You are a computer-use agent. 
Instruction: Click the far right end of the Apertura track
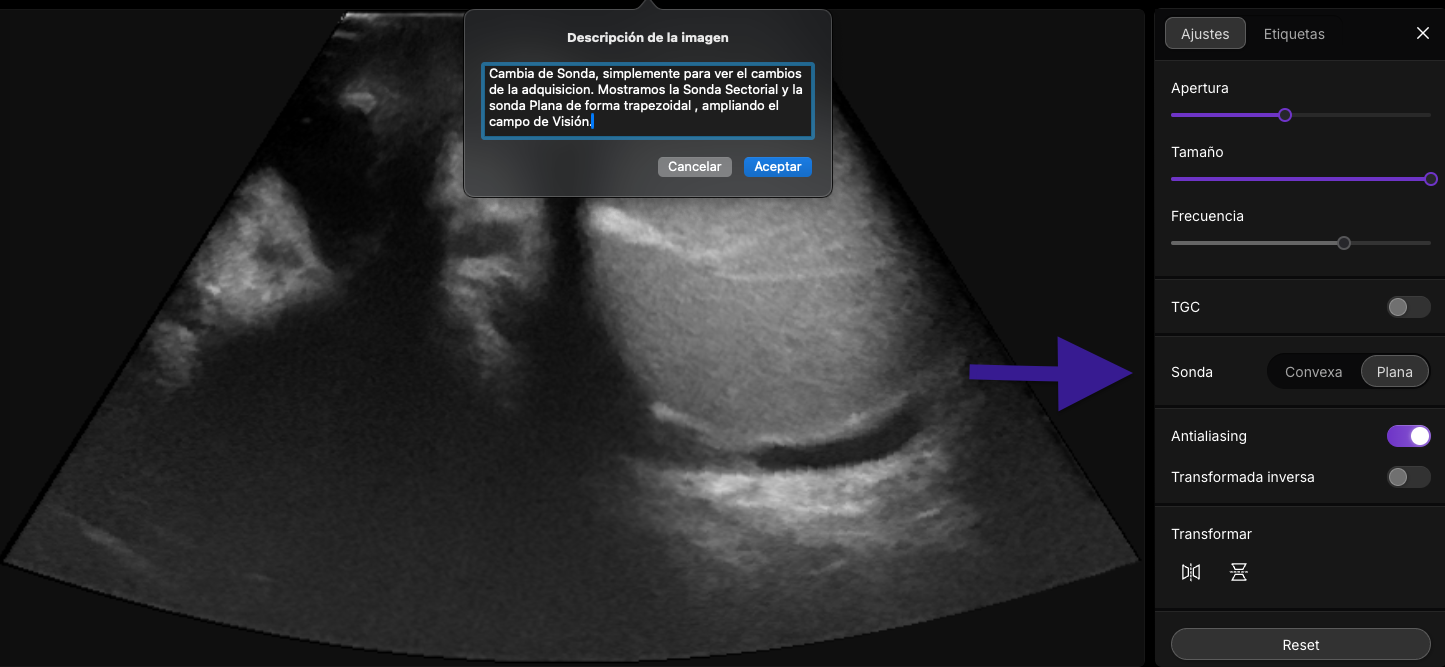(1428, 115)
